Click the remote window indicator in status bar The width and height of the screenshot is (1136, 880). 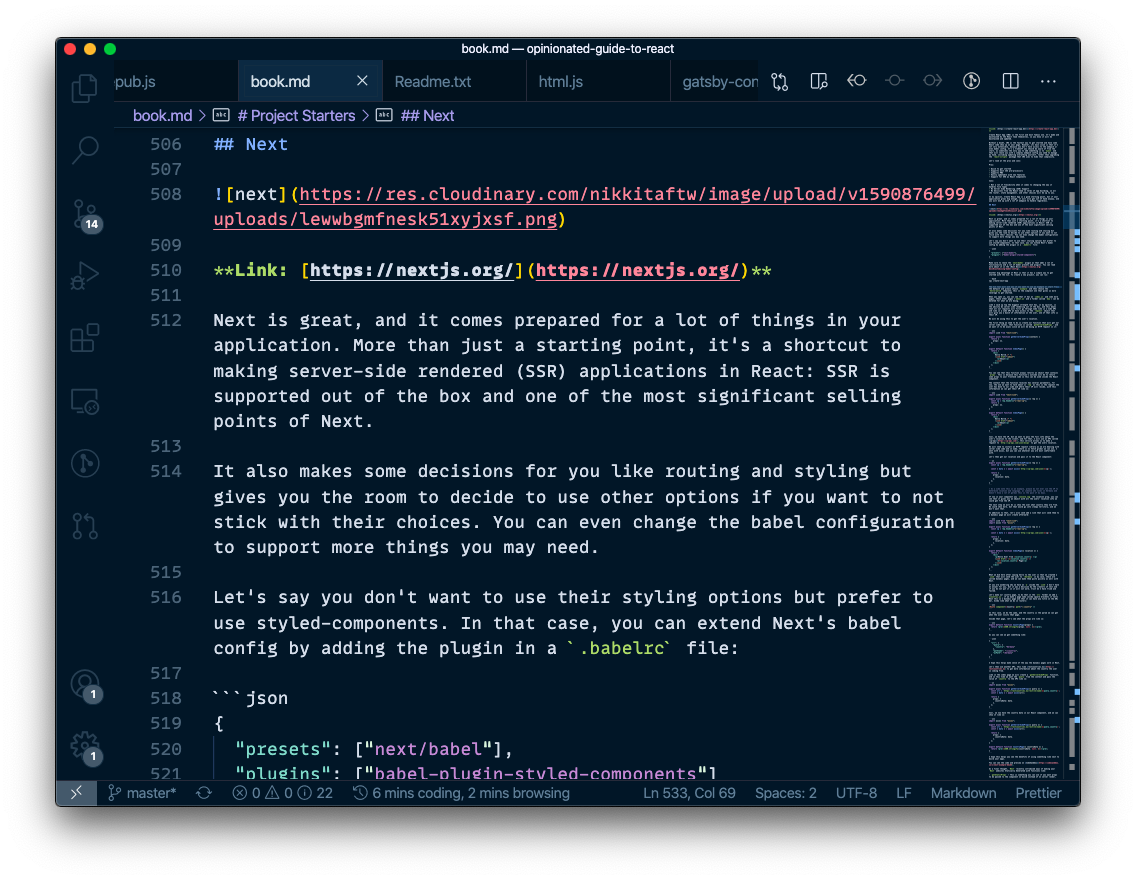pyautogui.click(x=76, y=793)
